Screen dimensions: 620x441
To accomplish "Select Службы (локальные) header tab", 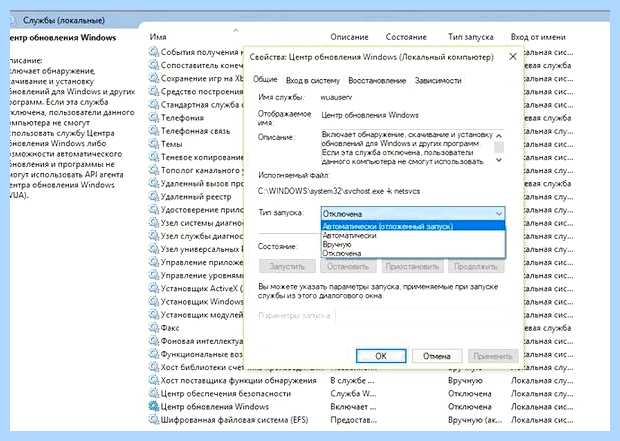I will (x=64, y=20).
